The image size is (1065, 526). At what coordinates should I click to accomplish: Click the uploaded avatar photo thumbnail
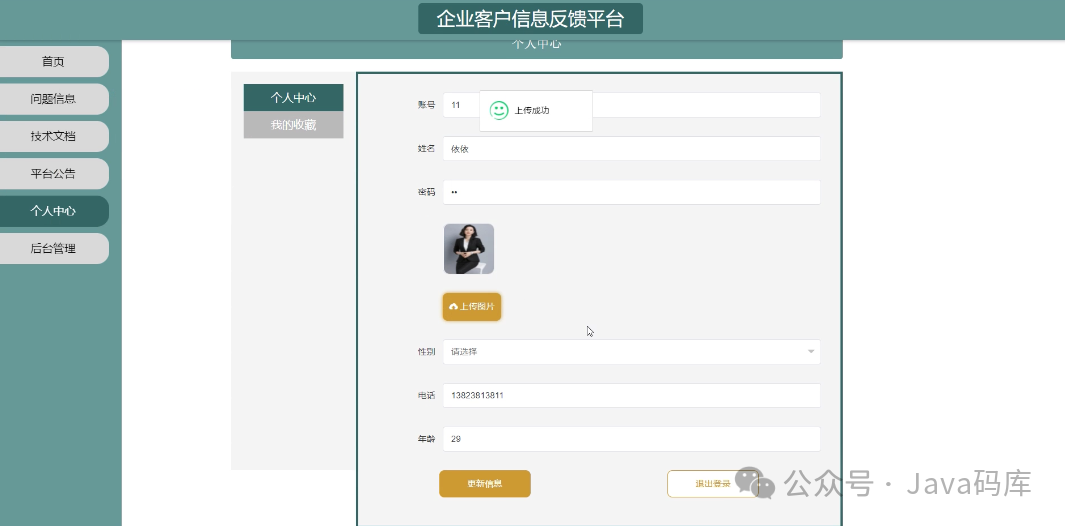point(469,249)
